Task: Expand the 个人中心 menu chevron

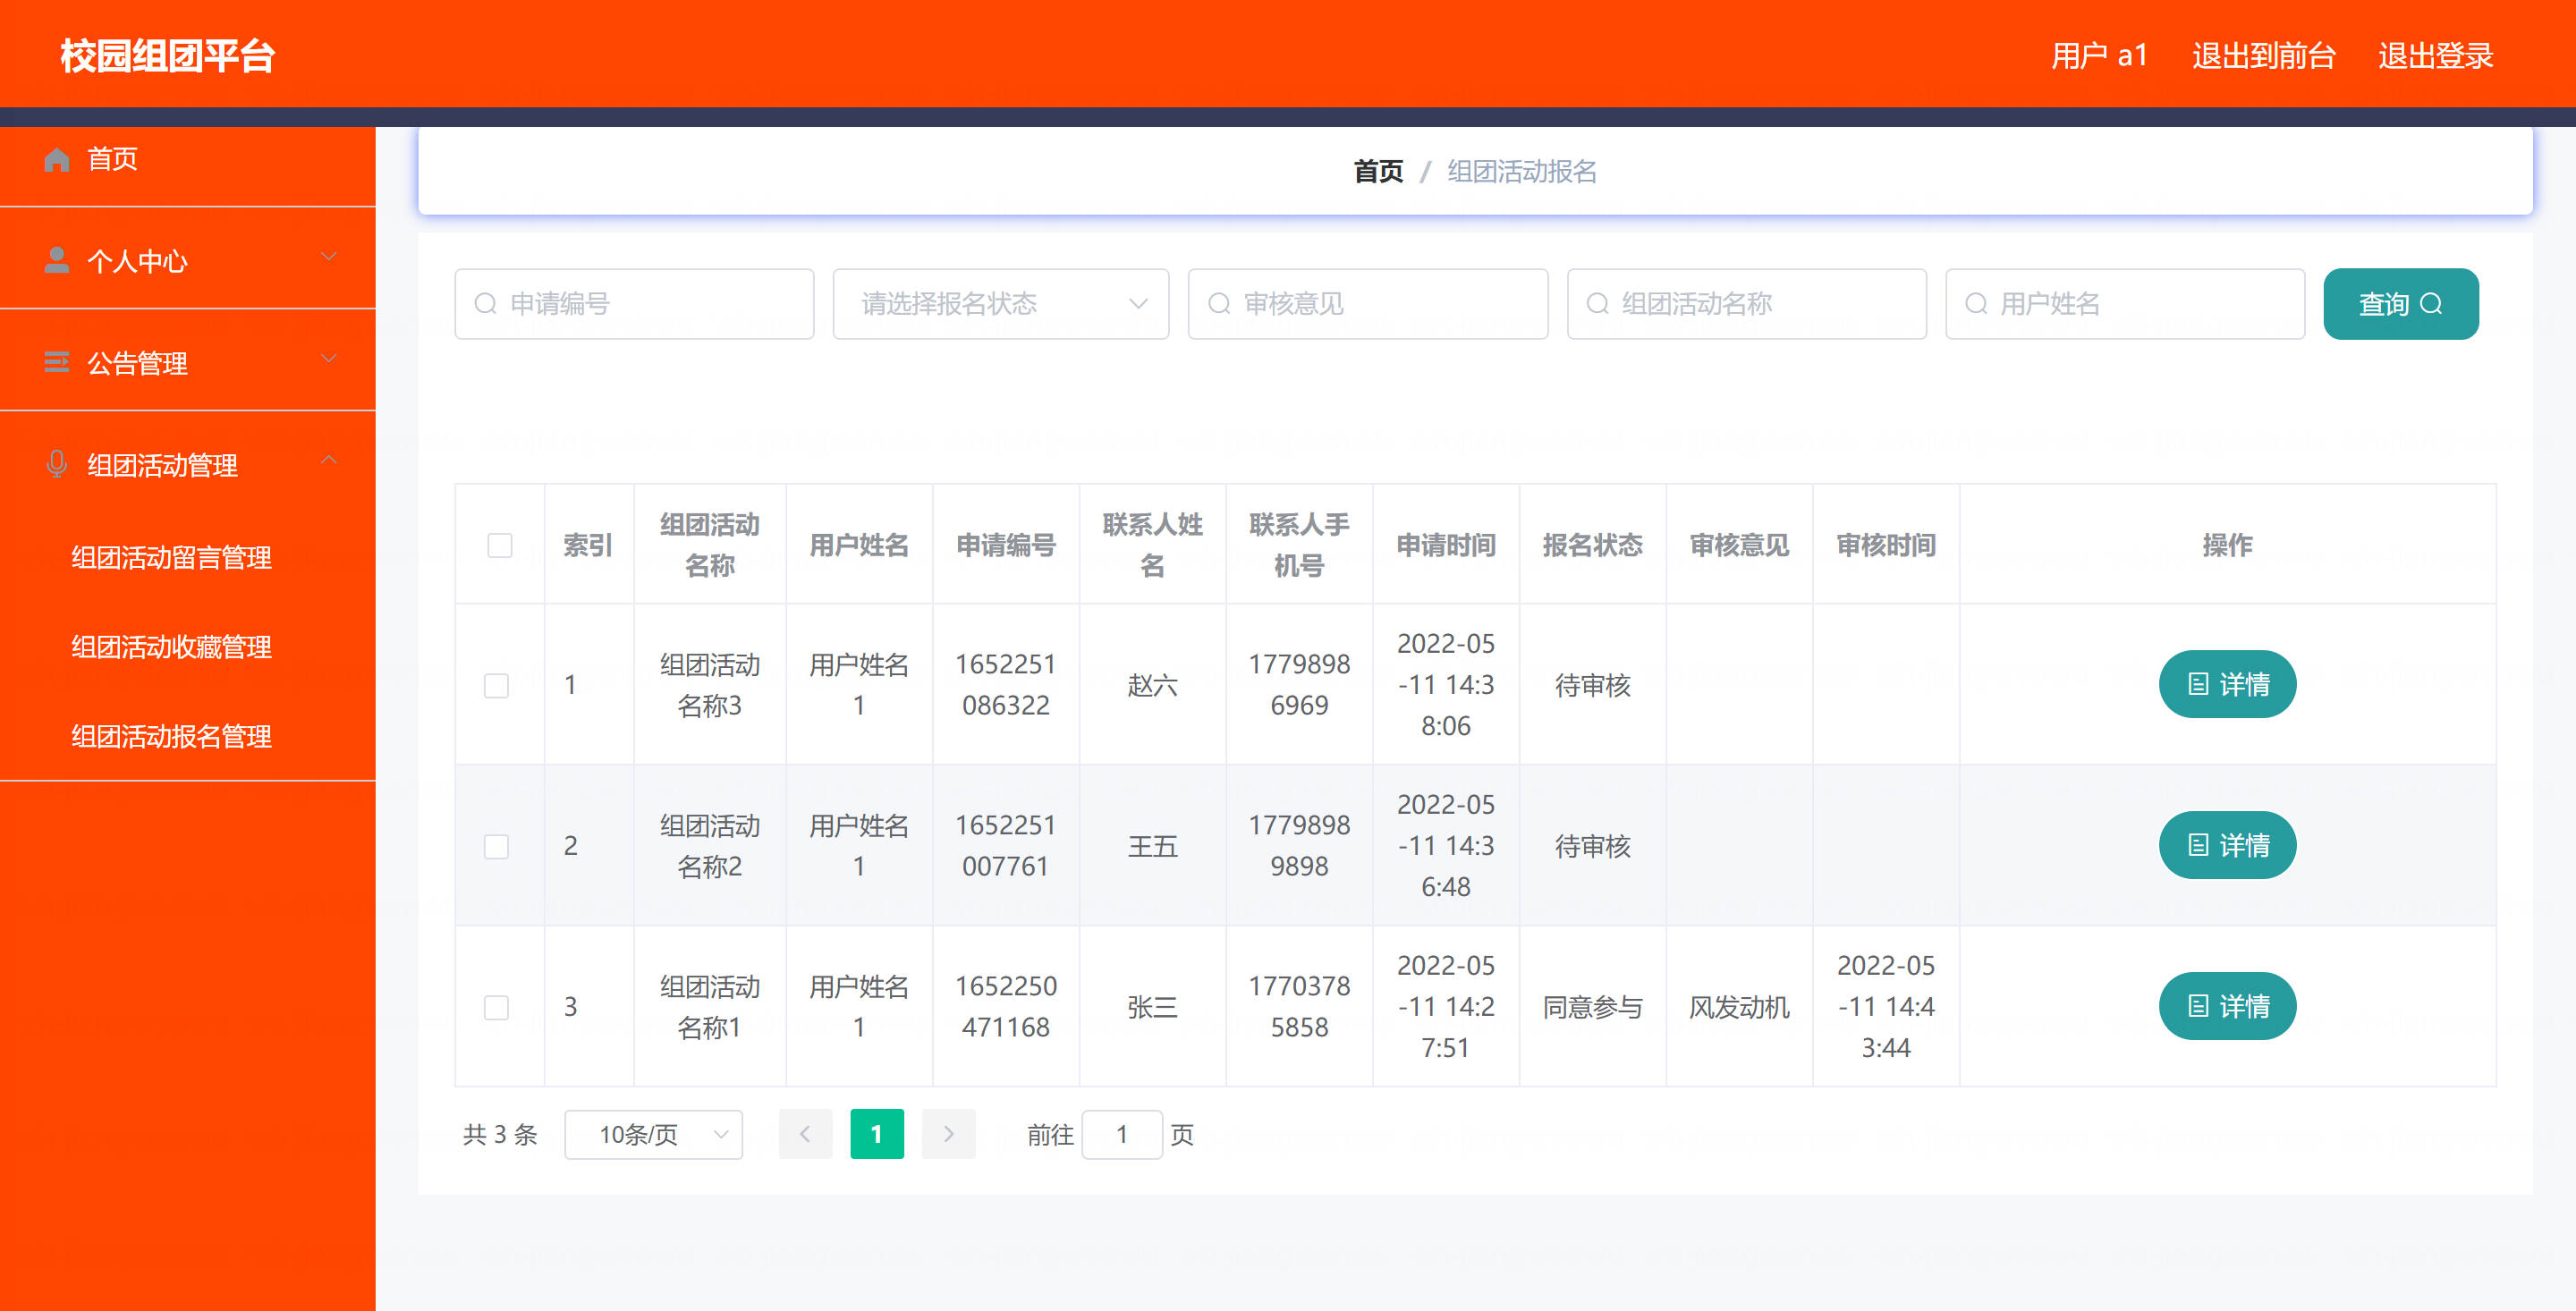Action: pyautogui.click(x=328, y=257)
